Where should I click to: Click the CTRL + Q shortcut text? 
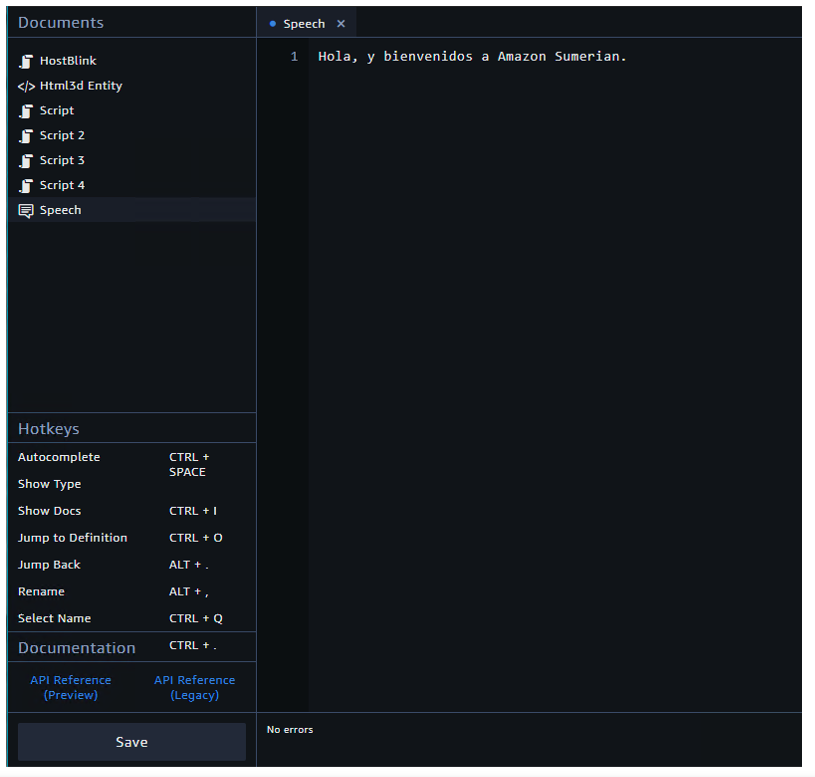point(195,618)
